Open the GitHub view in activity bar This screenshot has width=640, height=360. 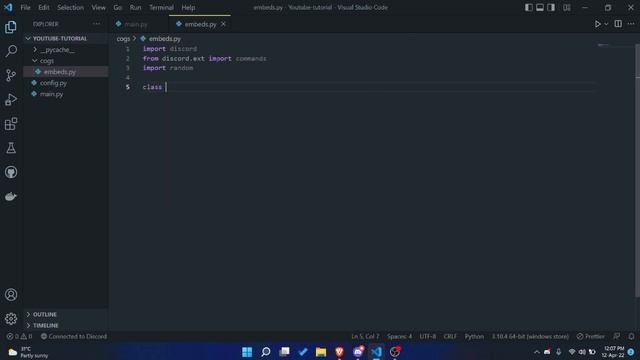[x=11, y=172]
